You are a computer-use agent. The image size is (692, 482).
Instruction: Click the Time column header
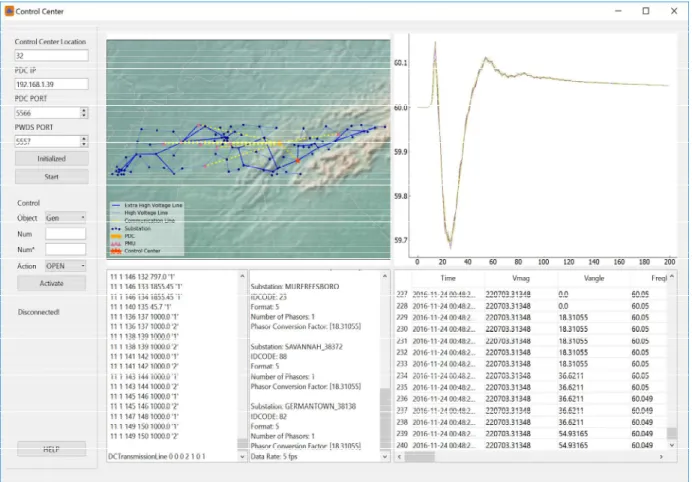pyautogui.click(x=448, y=278)
